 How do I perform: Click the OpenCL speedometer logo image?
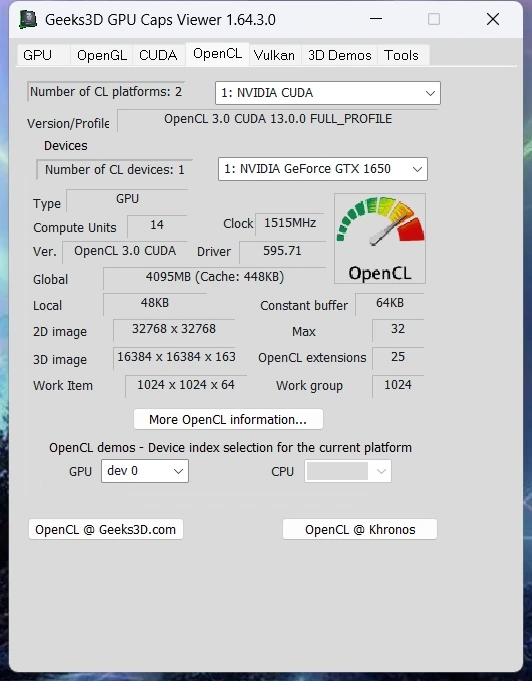[380, 238]
